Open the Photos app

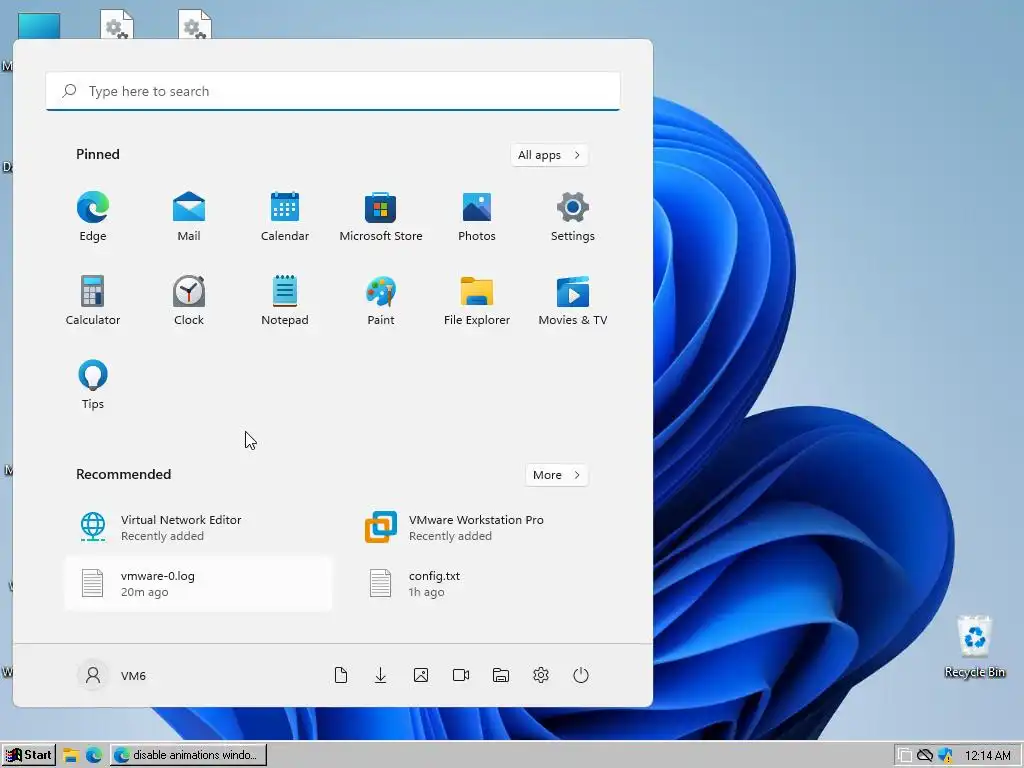[x=477, y=217]
